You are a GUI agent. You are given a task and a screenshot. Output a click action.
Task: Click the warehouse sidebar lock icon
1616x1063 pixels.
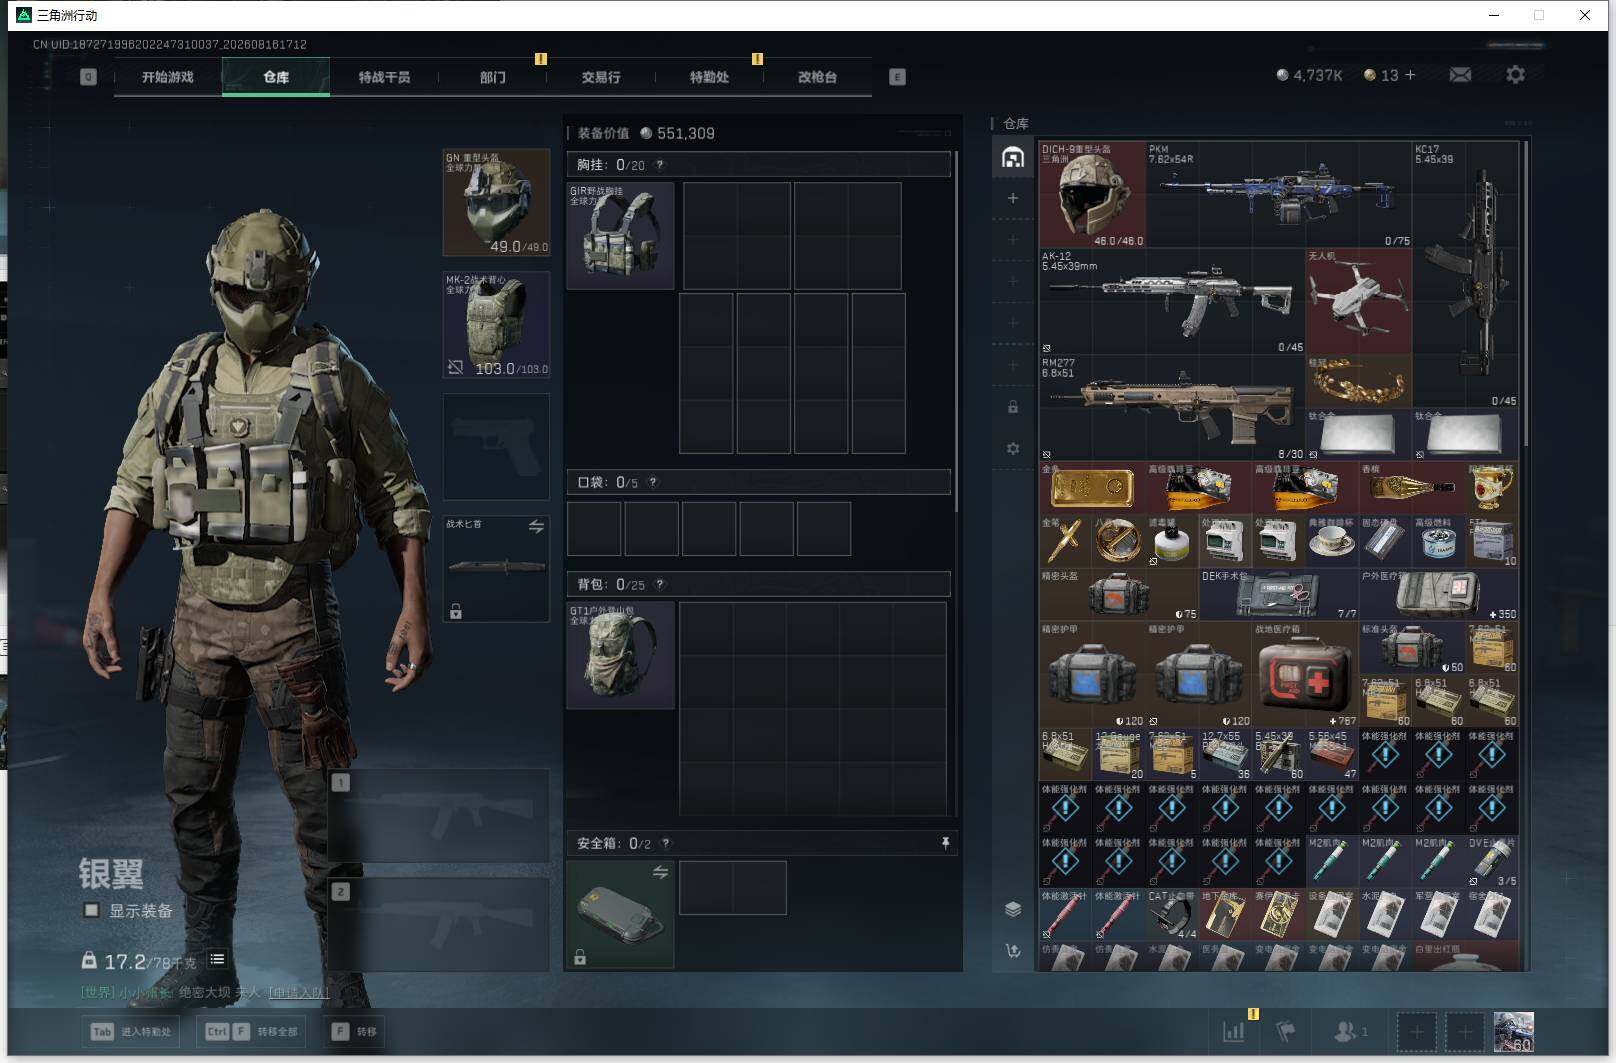tap(1013, 407)
